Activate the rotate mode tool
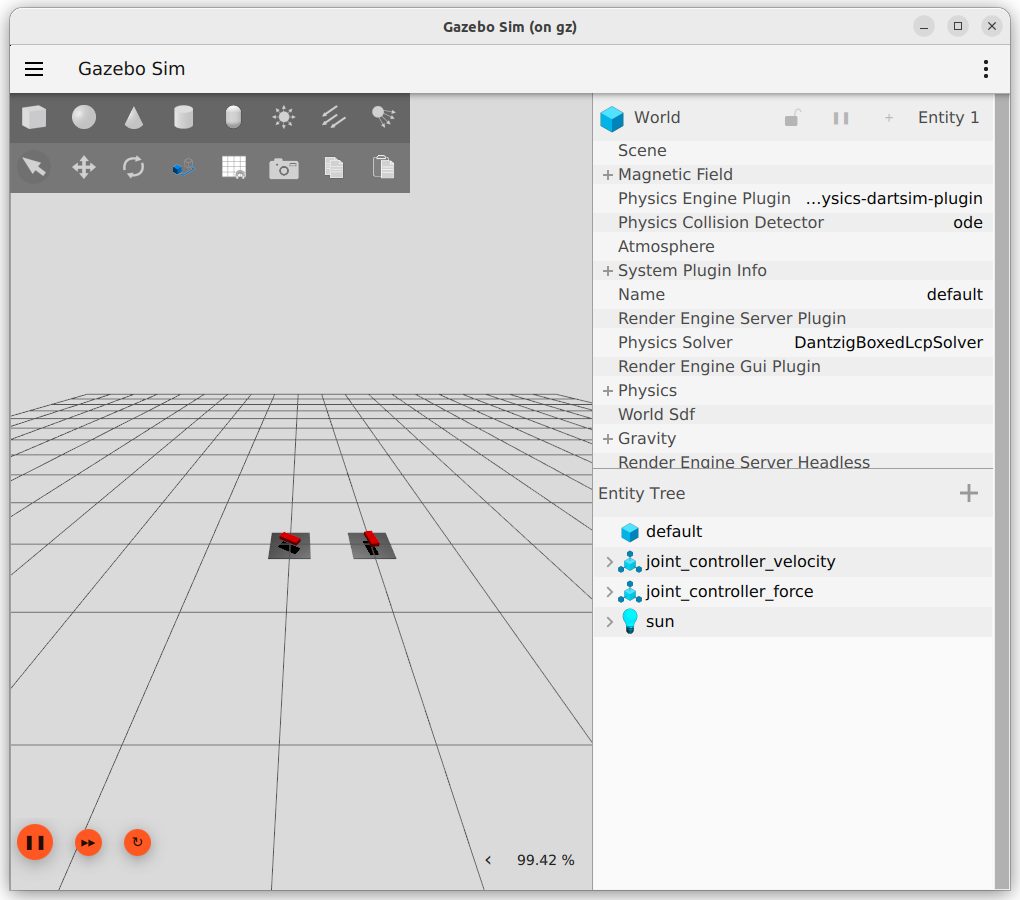 tap(134, 167)
